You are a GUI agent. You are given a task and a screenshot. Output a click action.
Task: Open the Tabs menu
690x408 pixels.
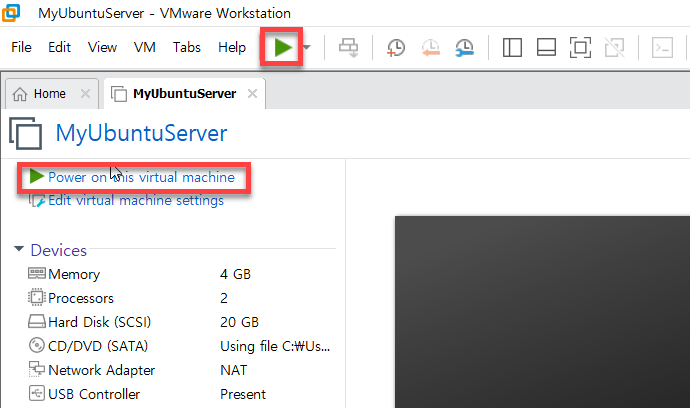pyautogui.click(x=187, y=47)
